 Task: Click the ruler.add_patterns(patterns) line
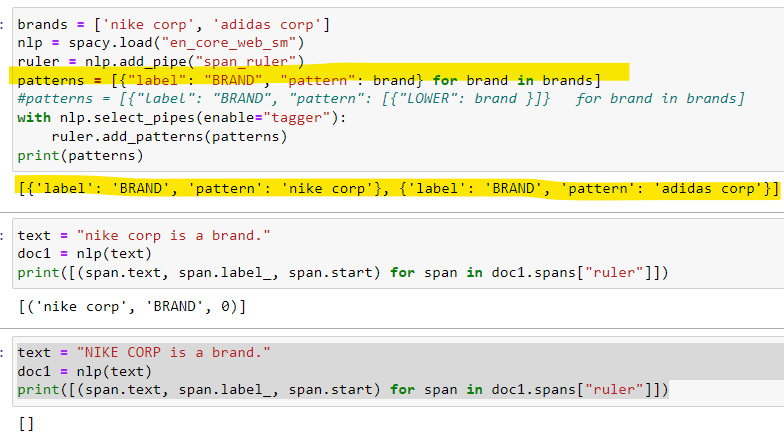[169, 136]
